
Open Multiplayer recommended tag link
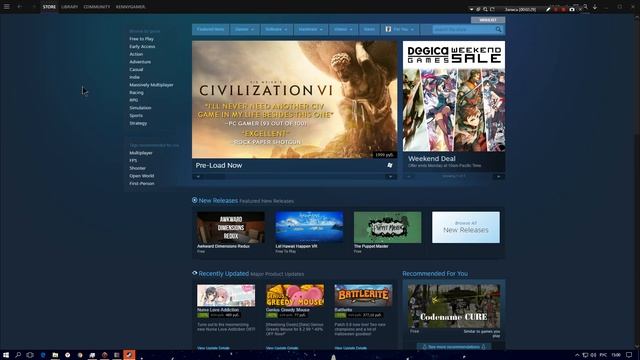141,153
